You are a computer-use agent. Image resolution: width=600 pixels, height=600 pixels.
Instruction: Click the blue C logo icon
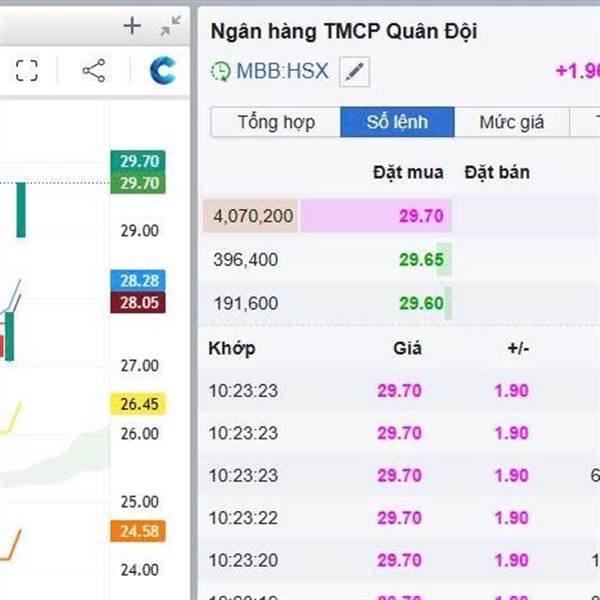click(x=163, y=70)
